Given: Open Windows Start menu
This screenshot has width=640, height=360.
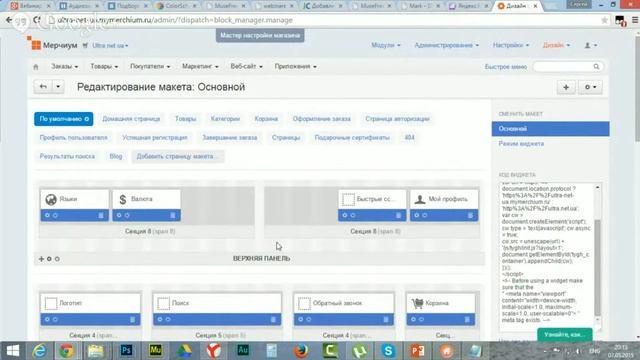Looking at the screenshot, I should point(13,350).
